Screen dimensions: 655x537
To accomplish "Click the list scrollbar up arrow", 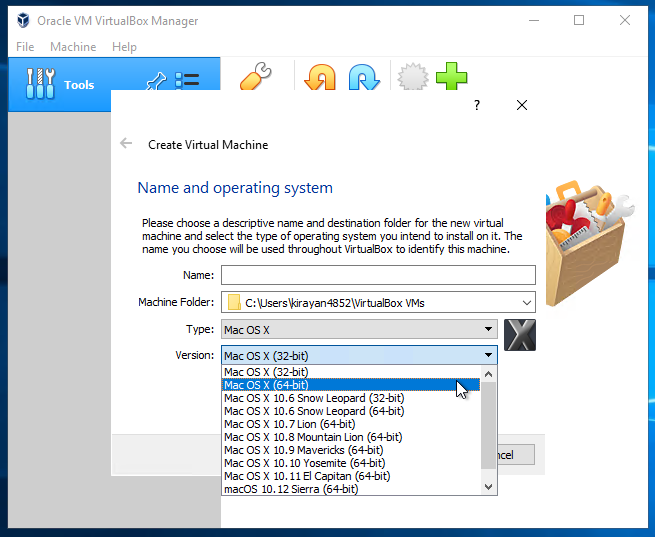I will (488, 374).
